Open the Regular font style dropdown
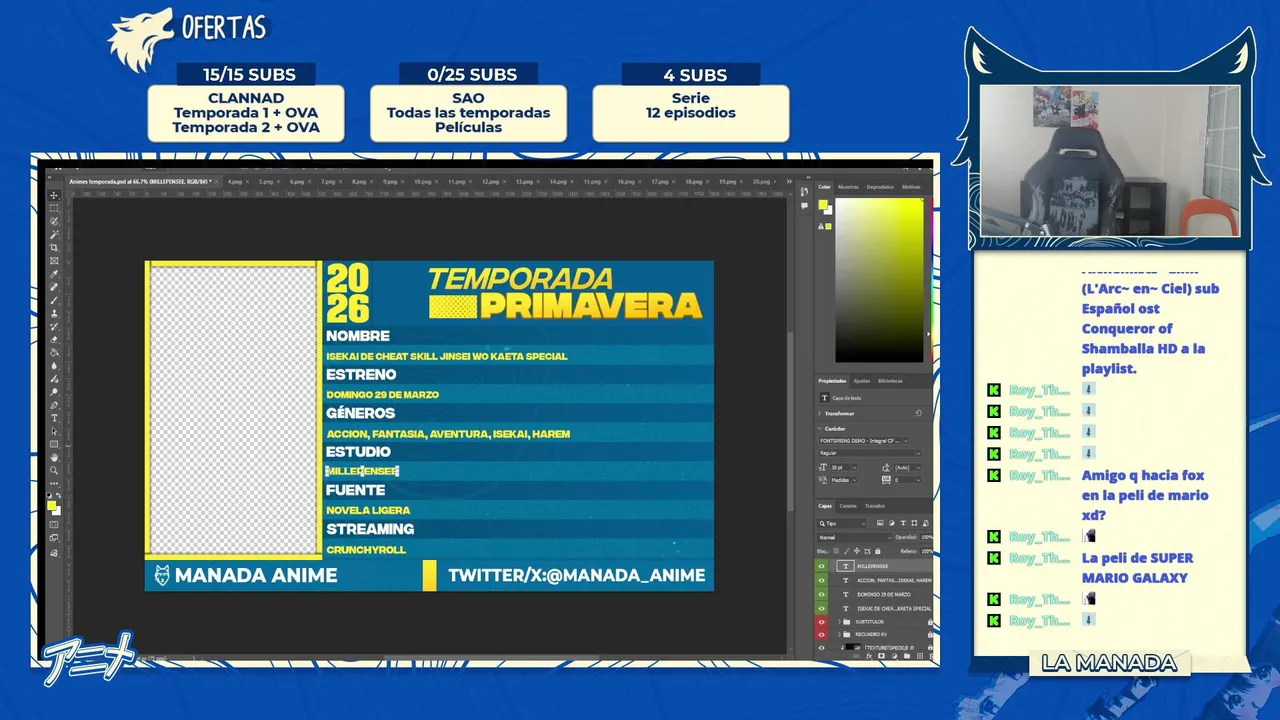This screenshot has height=720, width=1280. coord(870,453)
